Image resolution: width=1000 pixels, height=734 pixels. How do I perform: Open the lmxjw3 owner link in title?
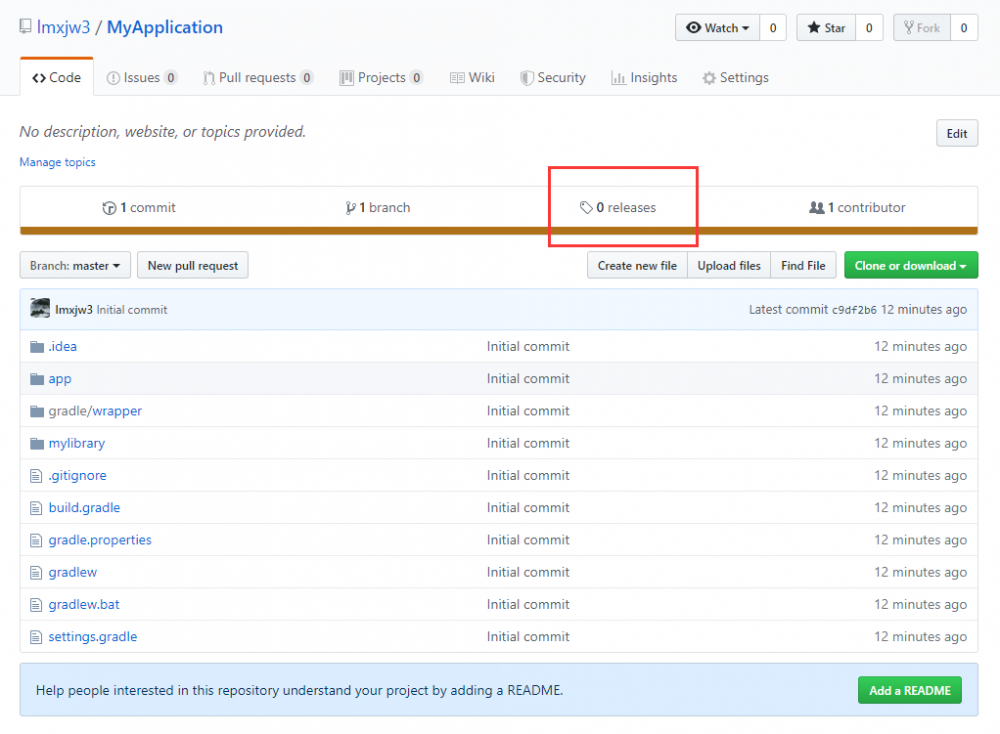[63, 27]
